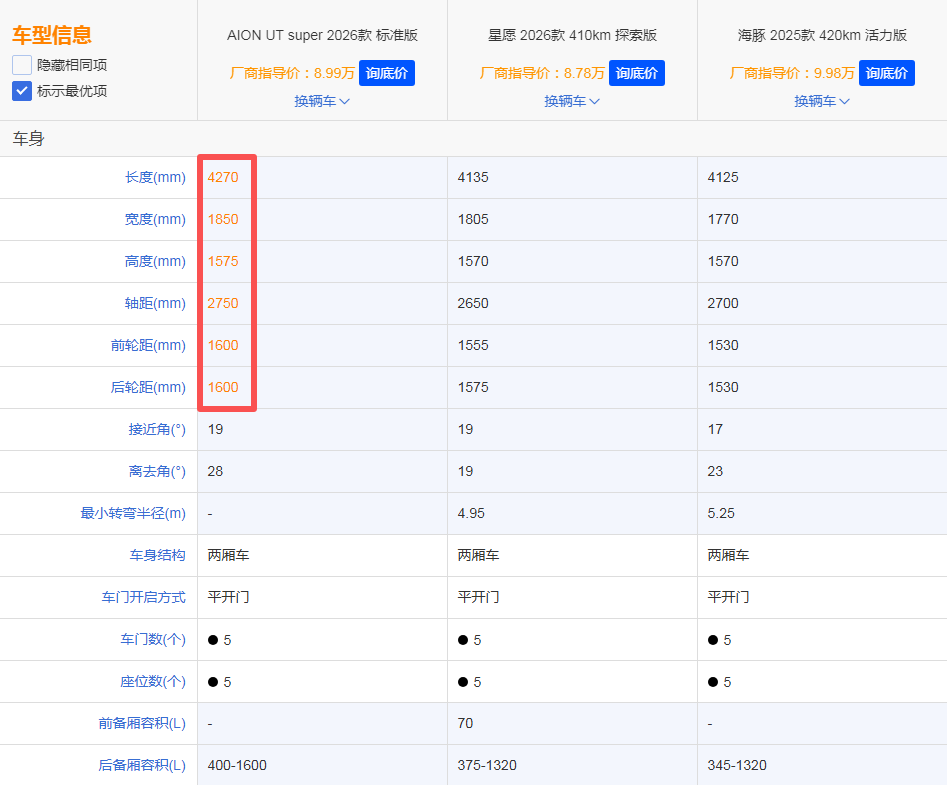This screenshot has width=947, height=785.
Task: Open the 轴距(mm) parameter link
Action: 155,303
